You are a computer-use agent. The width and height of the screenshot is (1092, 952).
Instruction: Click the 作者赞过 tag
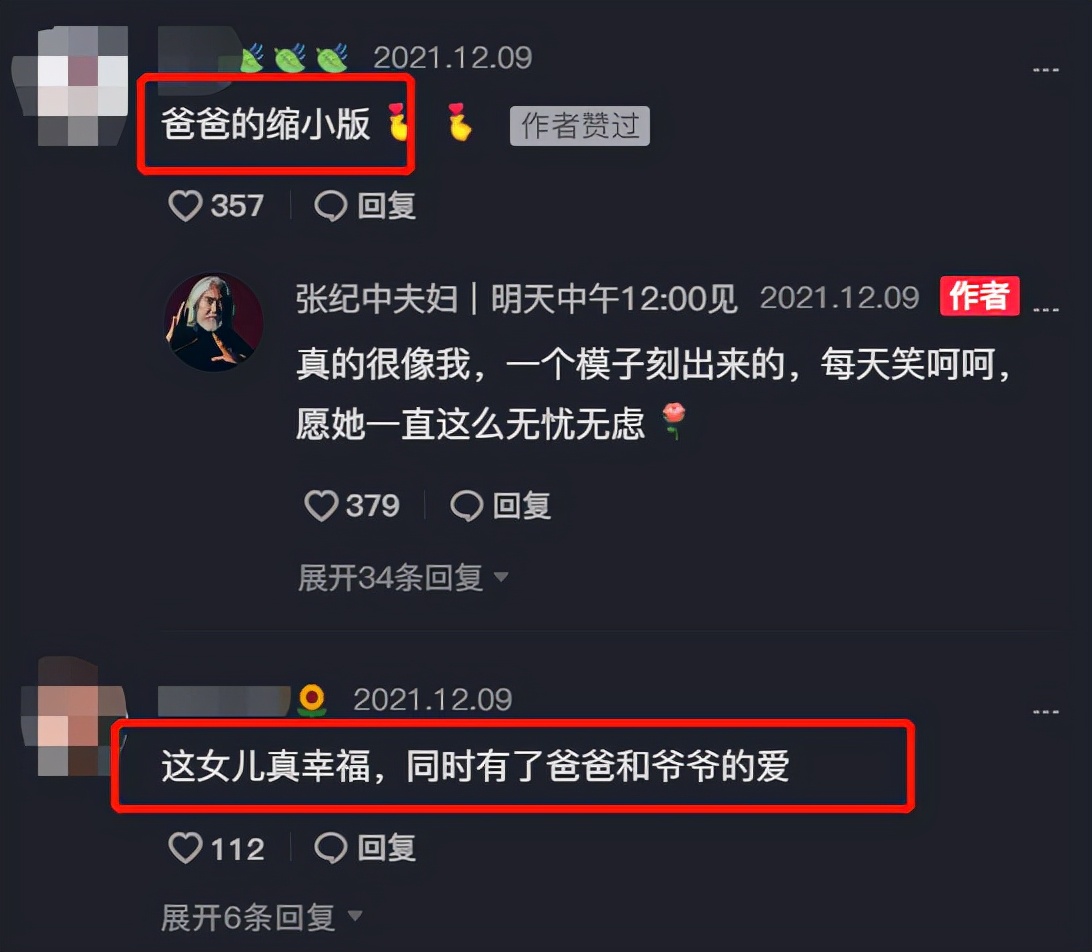pyautogui.click(x=579, y=126)
